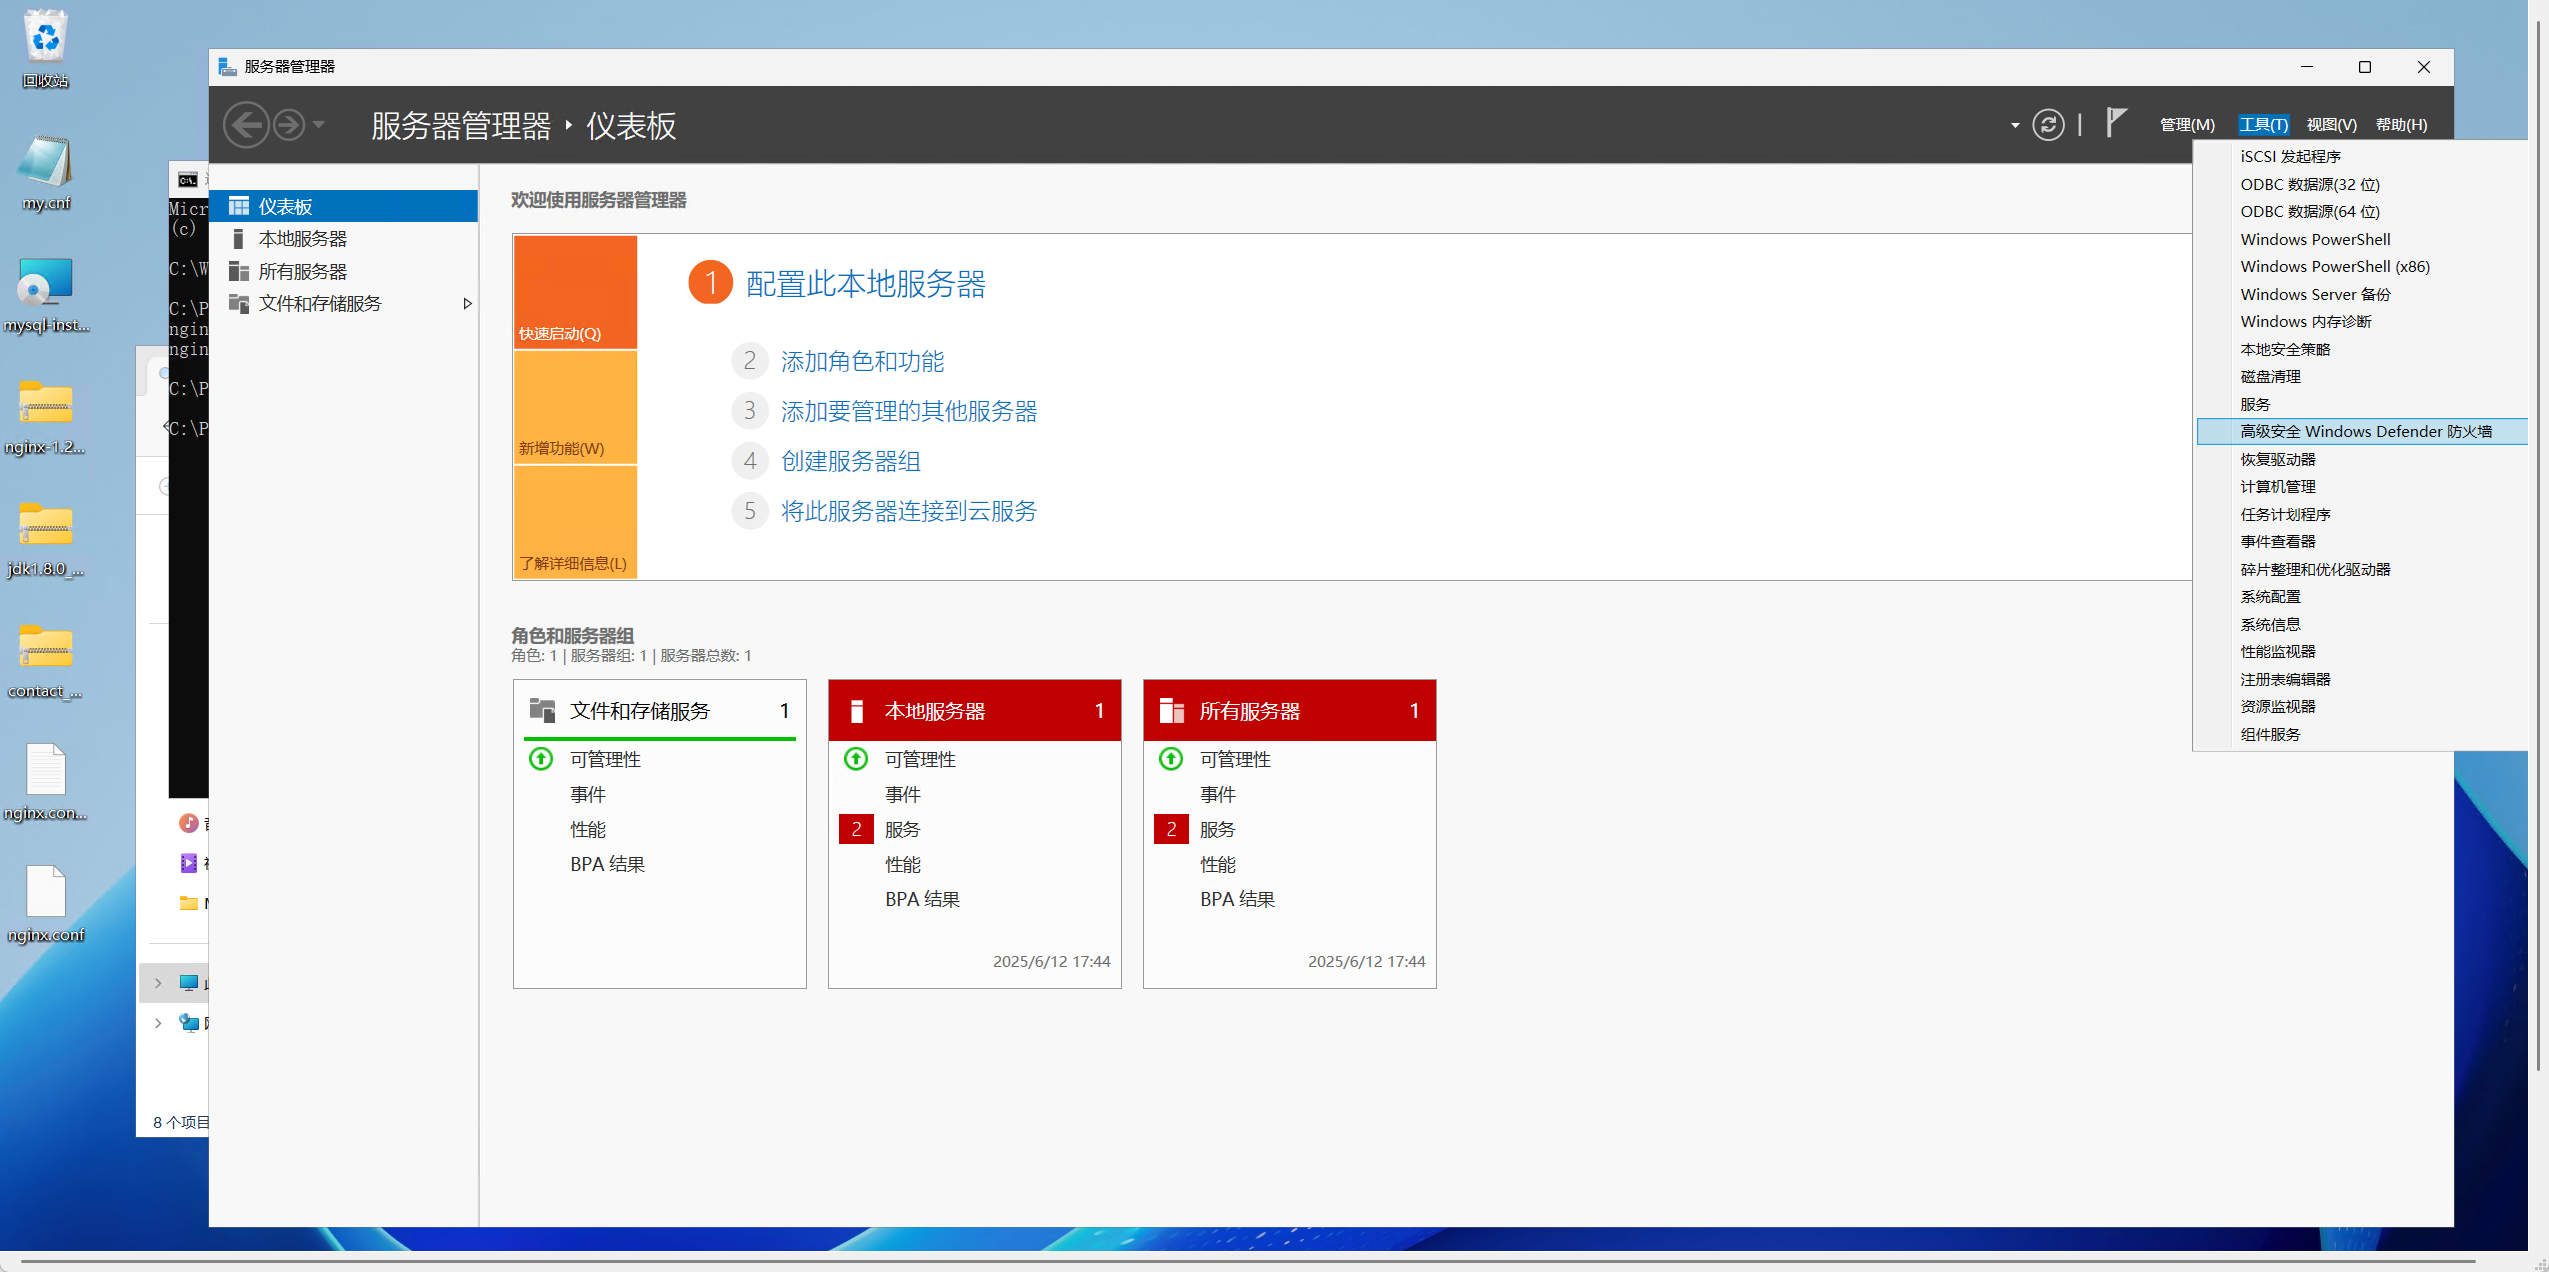Click the forward navigation arrow icon
The width and height of the screenshot is (2549, 1272).
pos(289,125)
